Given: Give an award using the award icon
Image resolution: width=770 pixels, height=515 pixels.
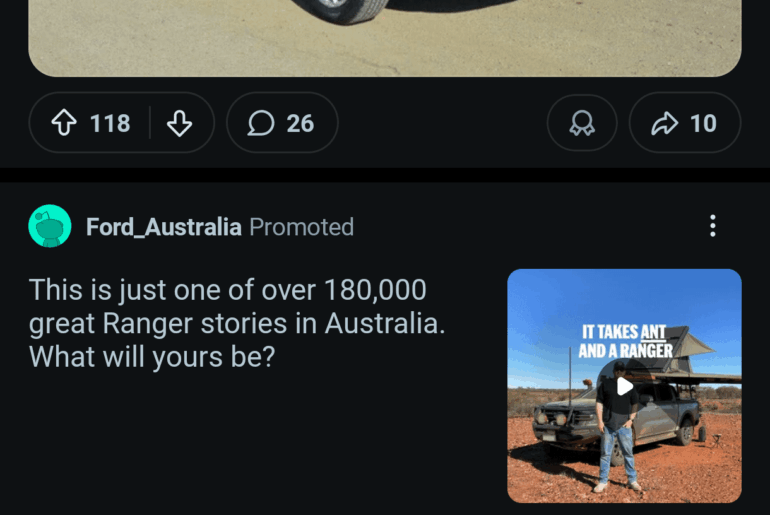Looking at the screenshot, I should (582, 123).
